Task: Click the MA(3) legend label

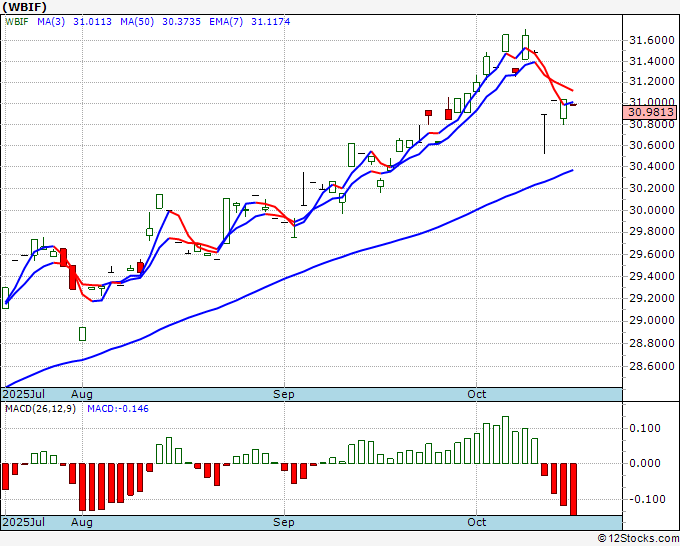Action: [51, 22]
